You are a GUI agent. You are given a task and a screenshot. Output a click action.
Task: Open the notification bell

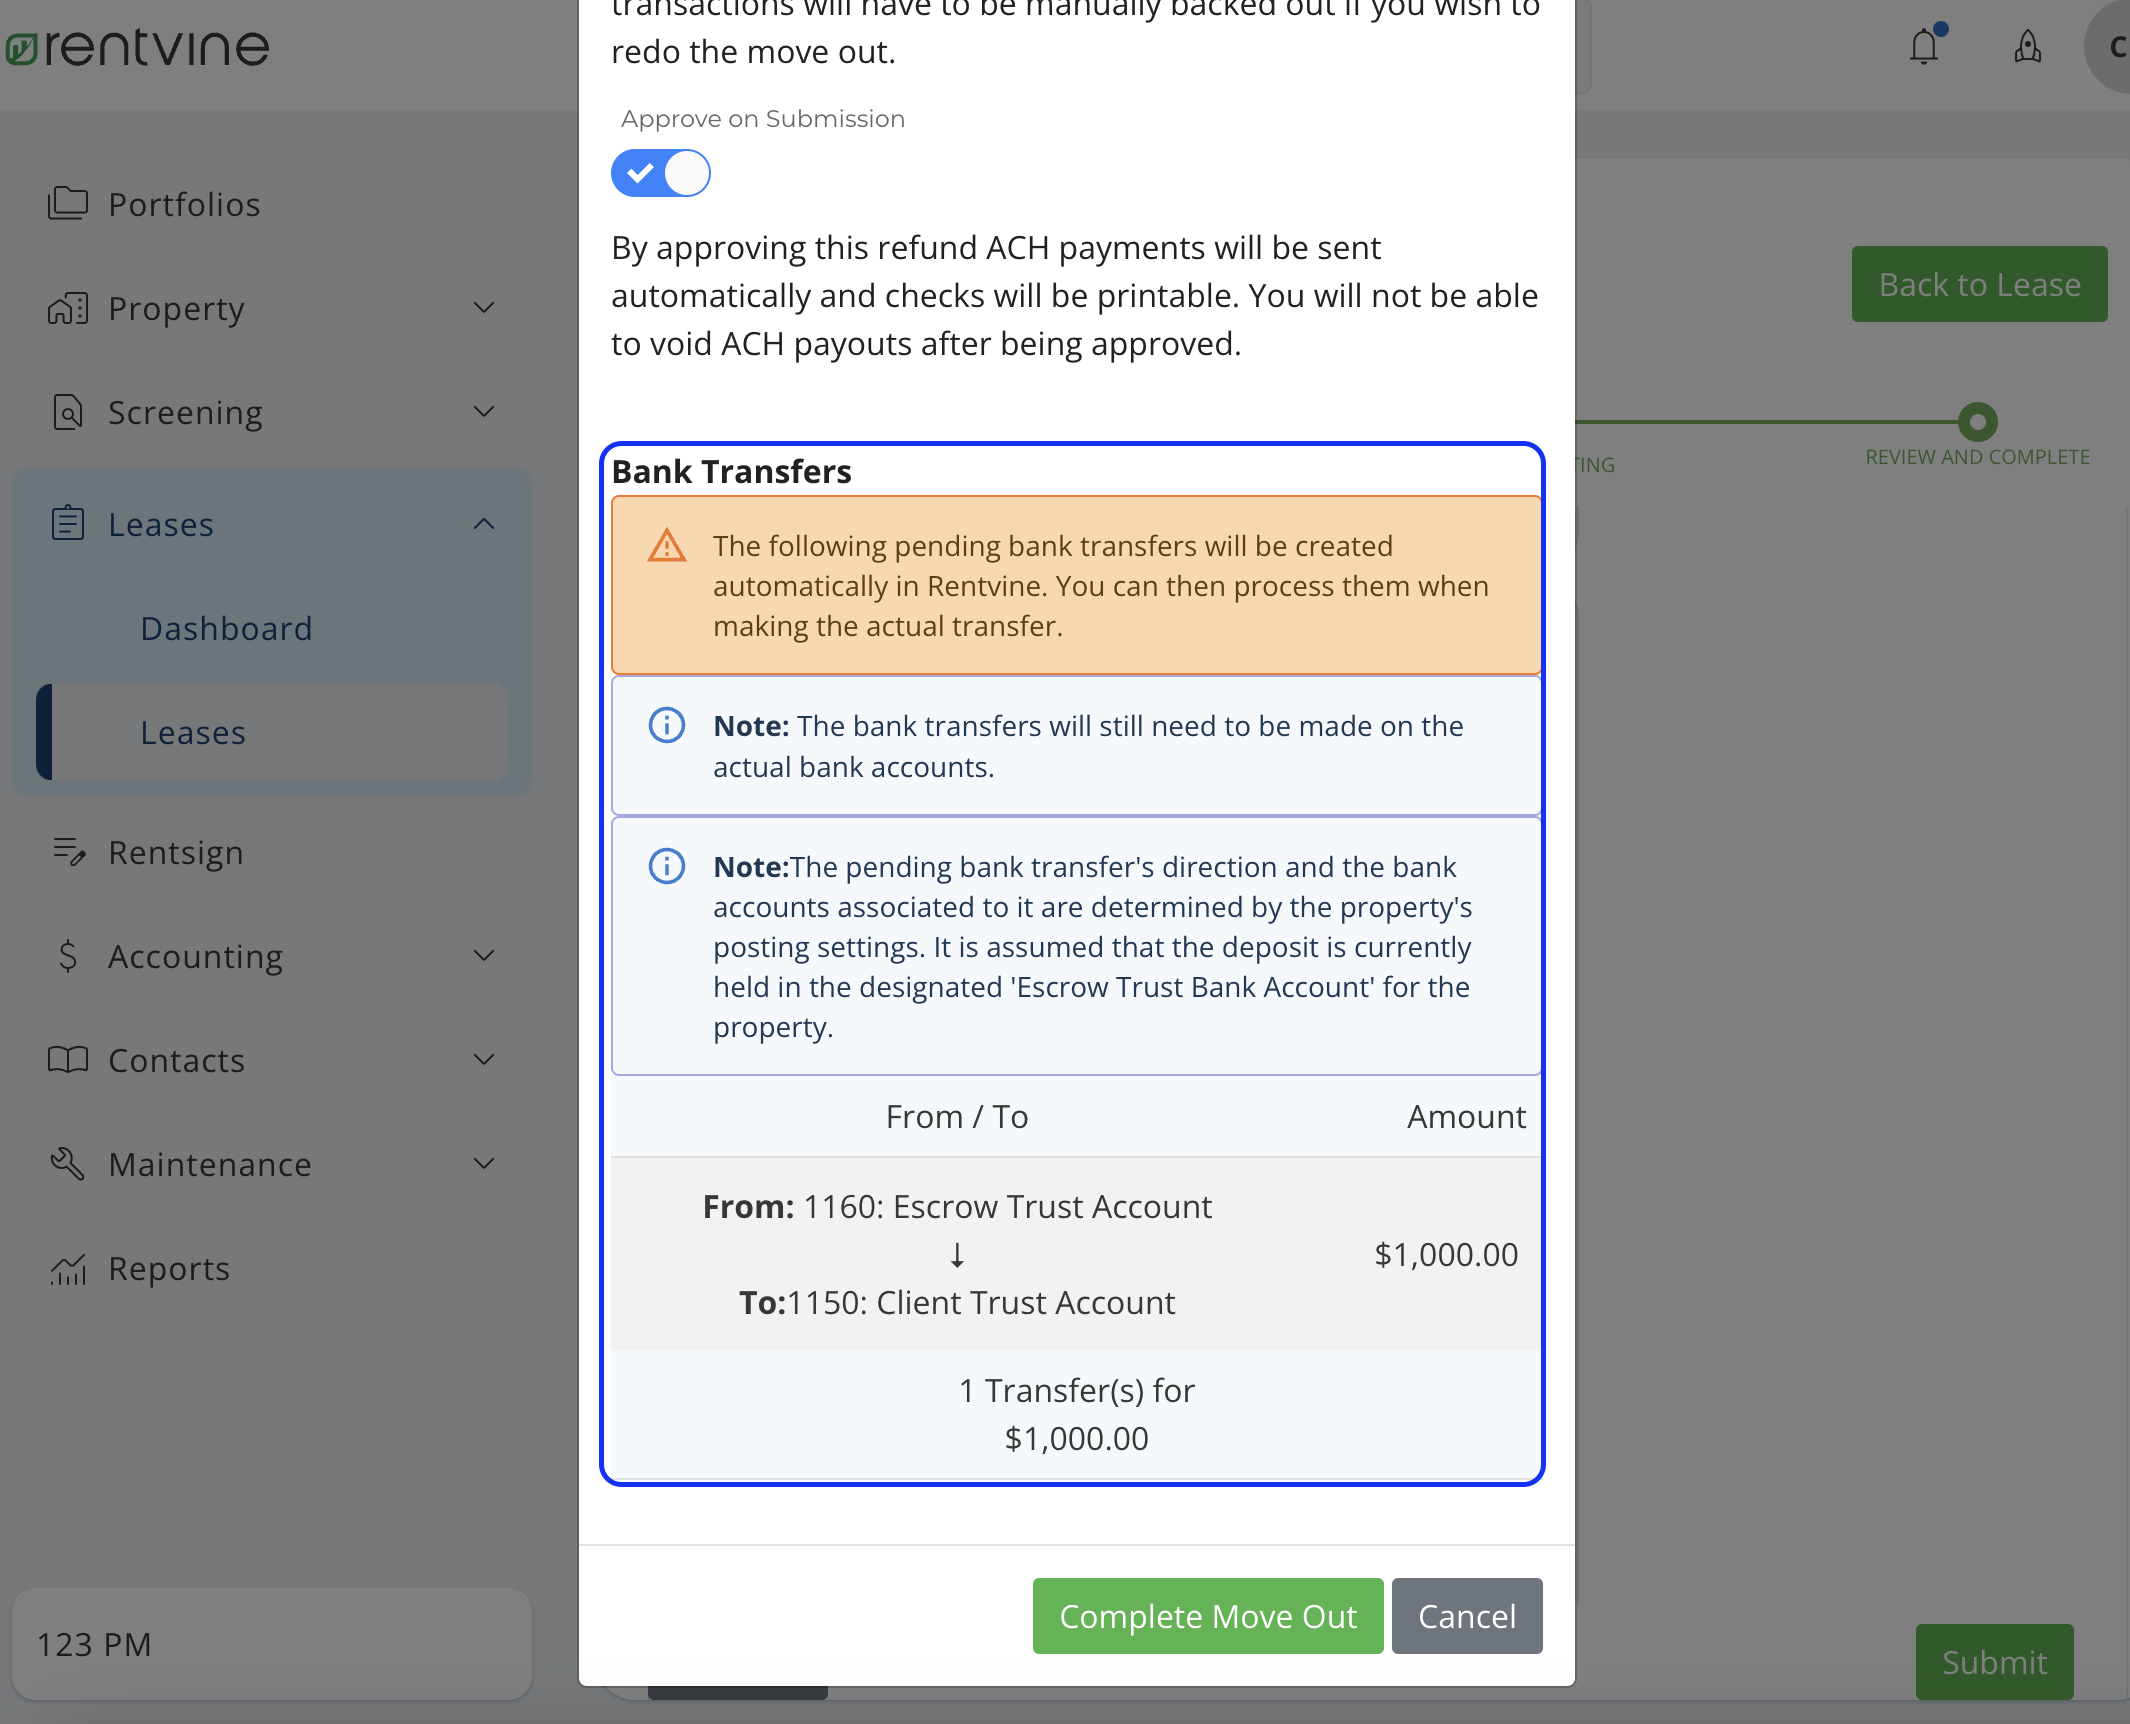pos(1923,46)
